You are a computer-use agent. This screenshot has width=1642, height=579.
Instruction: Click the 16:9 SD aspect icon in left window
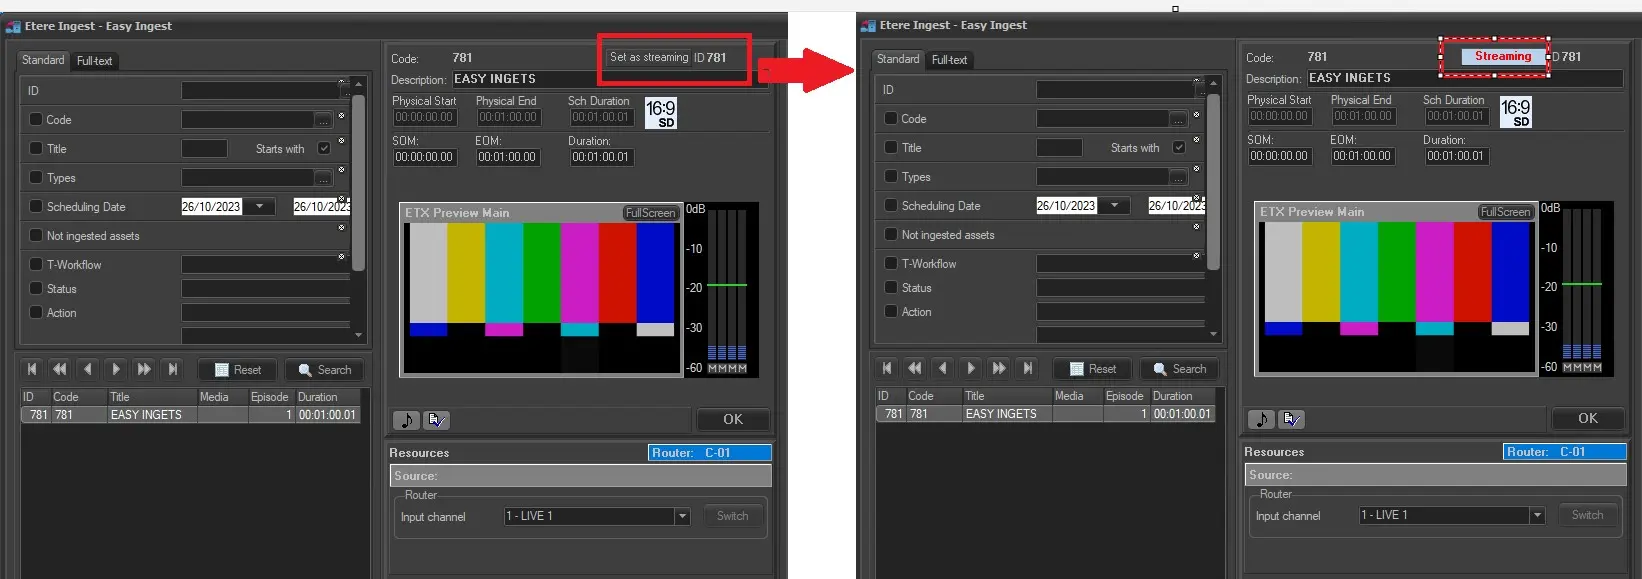pyautogui.click(x=661, y=113)
